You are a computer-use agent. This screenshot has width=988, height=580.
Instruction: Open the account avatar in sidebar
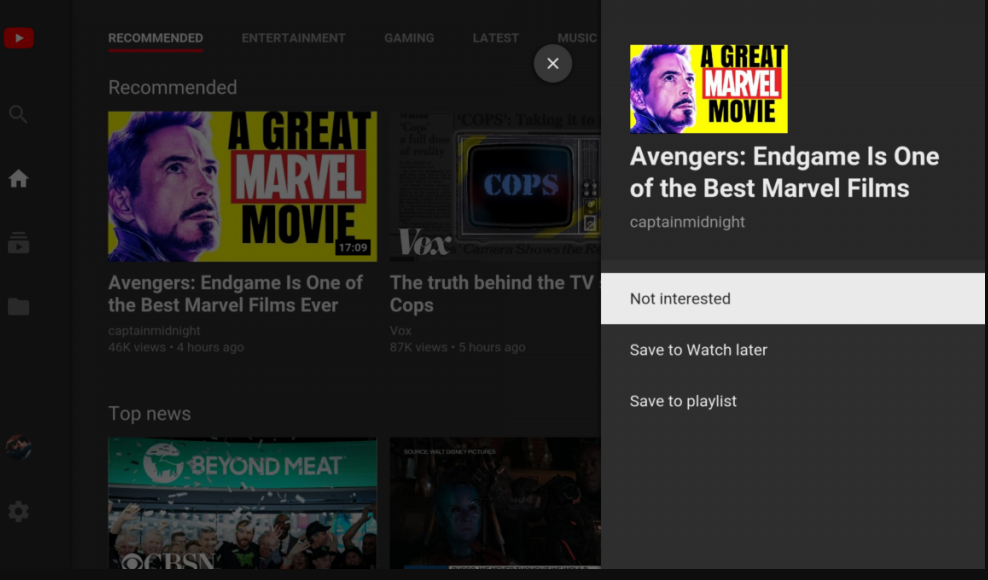tap(18, 448)
